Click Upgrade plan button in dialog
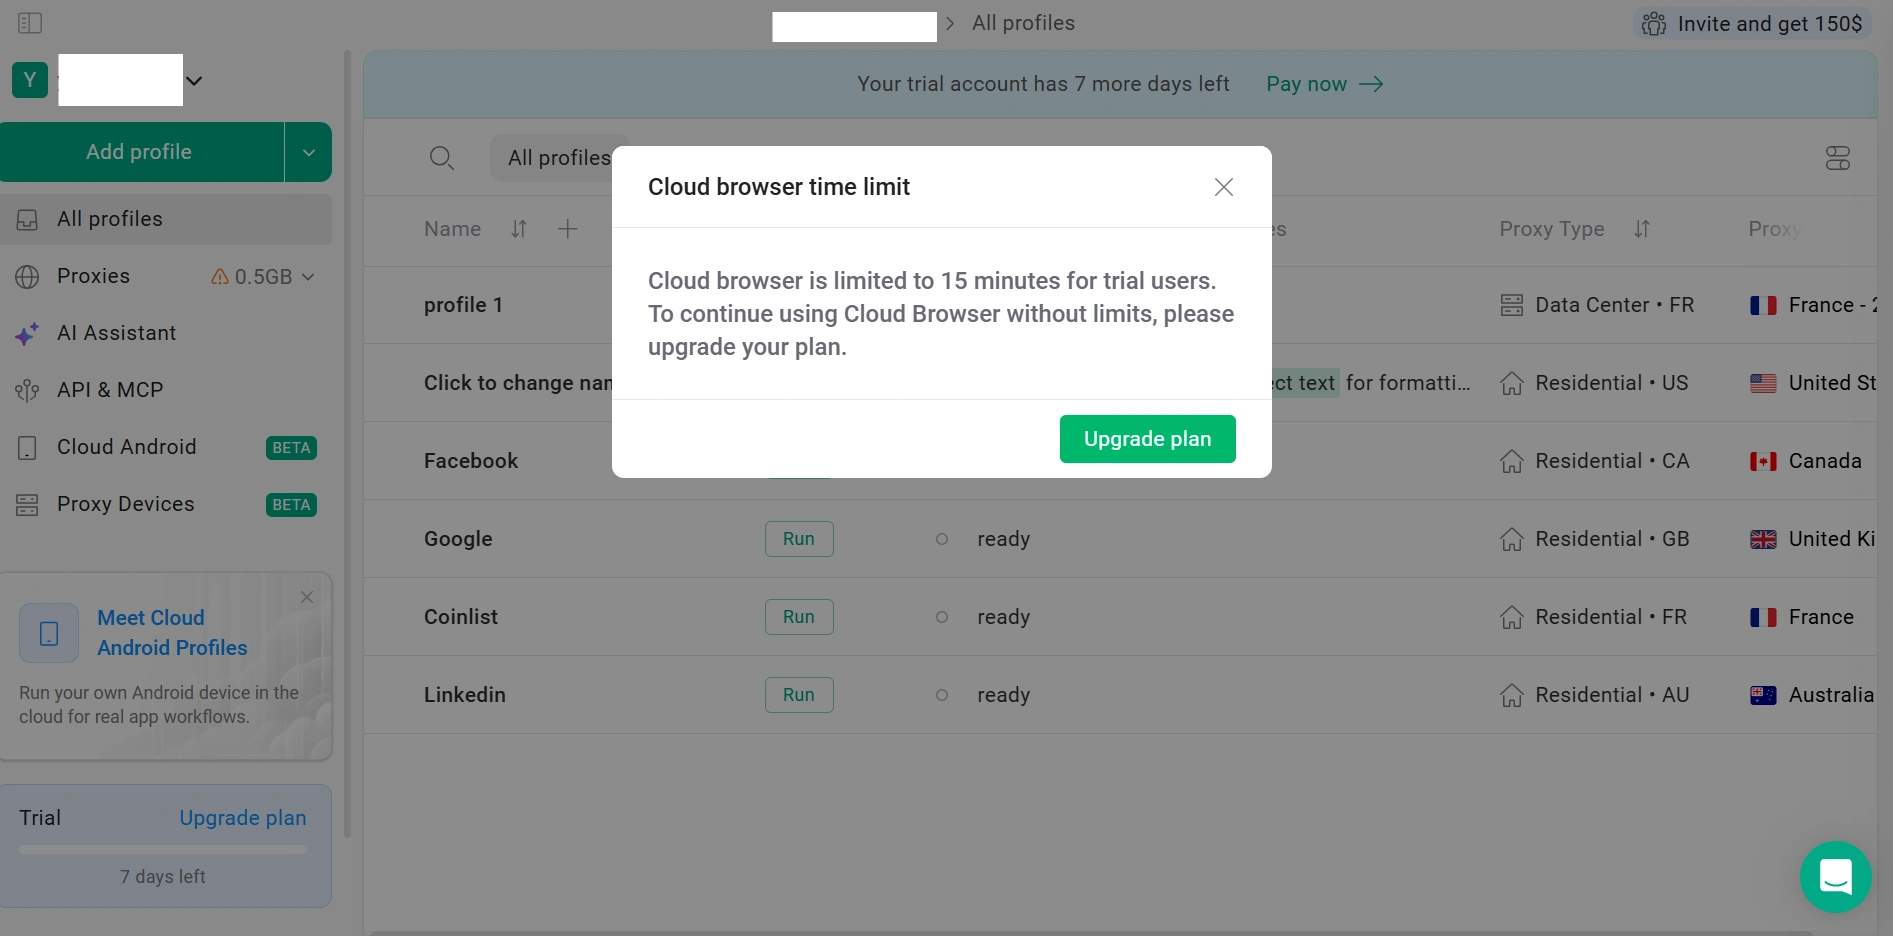The height and width of the screenshot is (936, 1893). coord(1148,439)
